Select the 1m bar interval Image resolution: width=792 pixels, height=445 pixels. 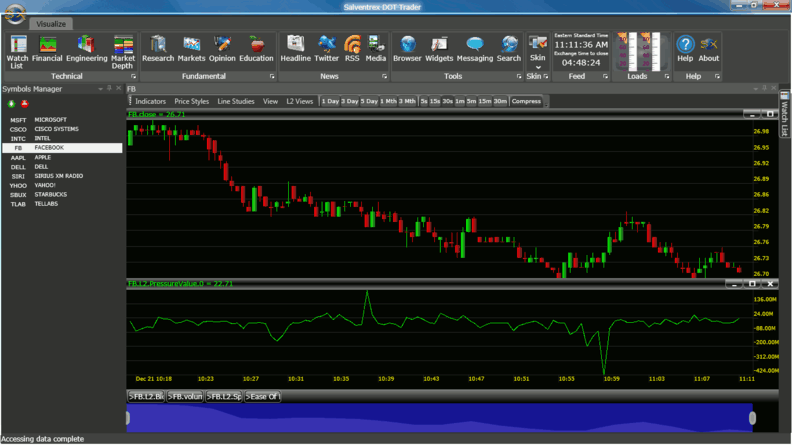point(460,102)
